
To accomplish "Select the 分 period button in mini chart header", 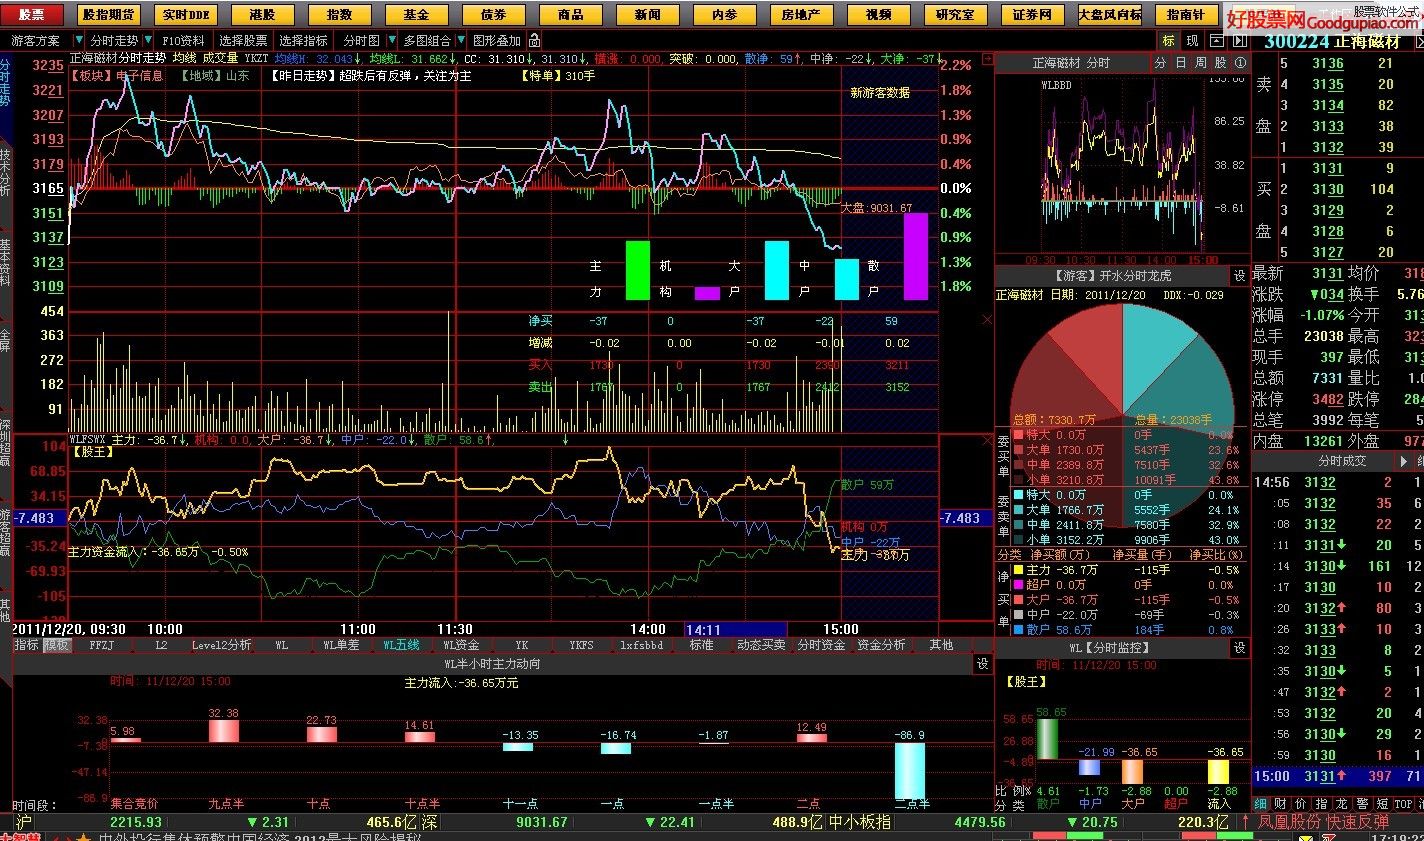I will [1160, 62].
